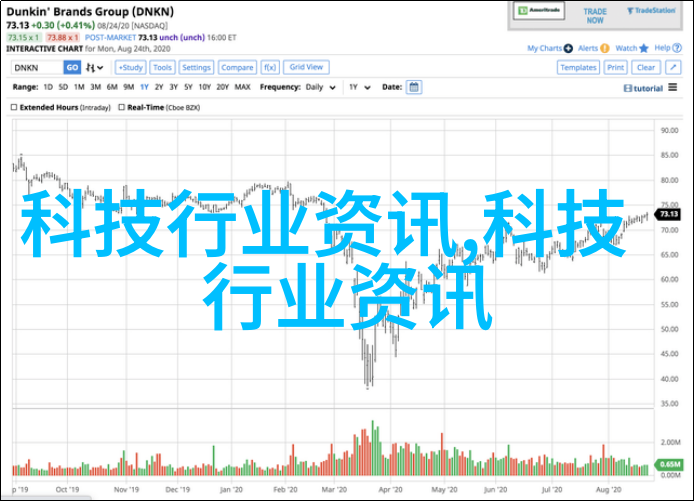
Task: Select the 1Y range
Action: [x=144, y=87]
